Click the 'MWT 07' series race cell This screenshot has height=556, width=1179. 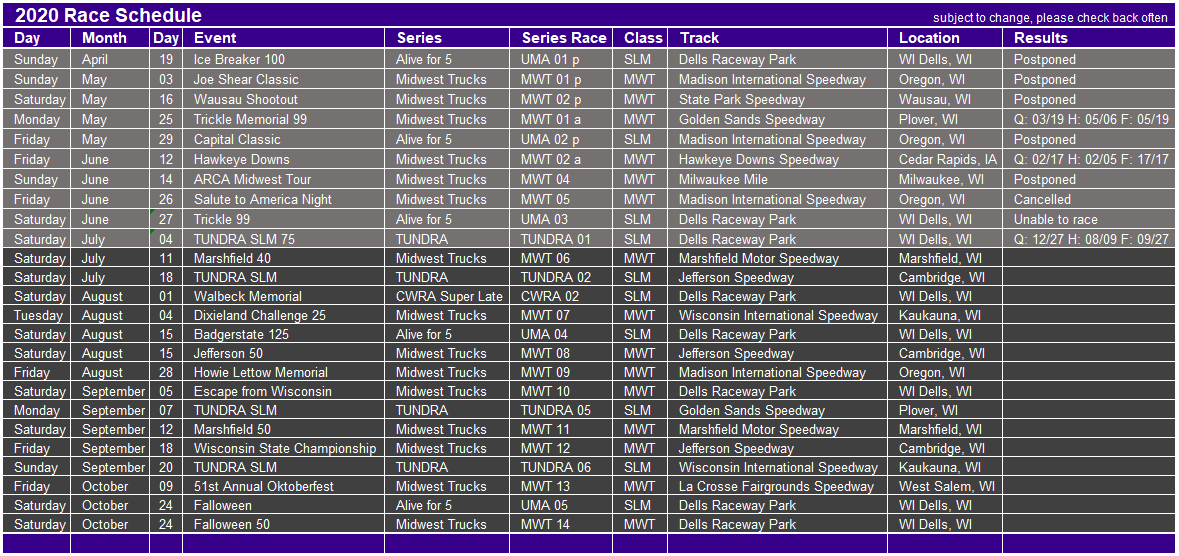click(x=560, y=315)
